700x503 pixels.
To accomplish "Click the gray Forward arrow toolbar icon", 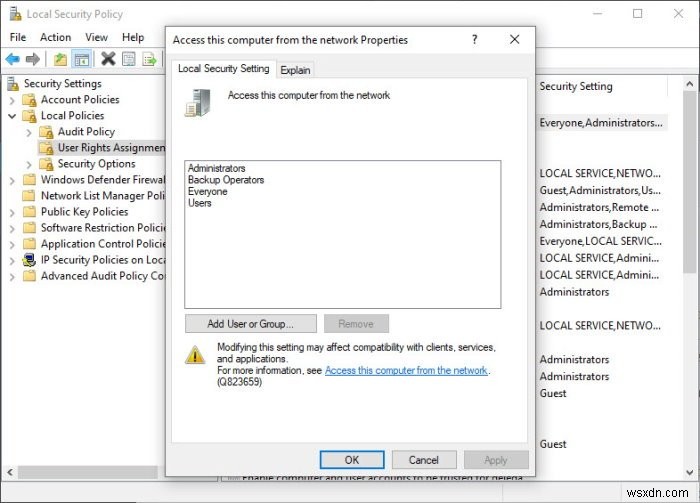I will pos(33,58).
